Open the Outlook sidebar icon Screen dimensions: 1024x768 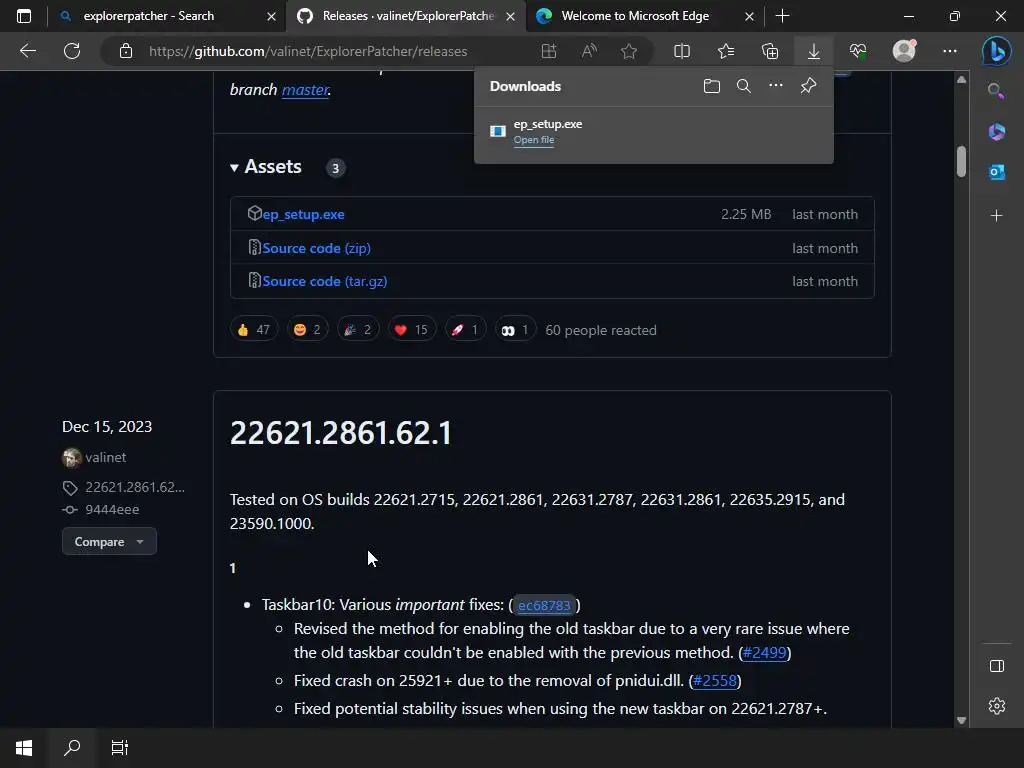997,172
